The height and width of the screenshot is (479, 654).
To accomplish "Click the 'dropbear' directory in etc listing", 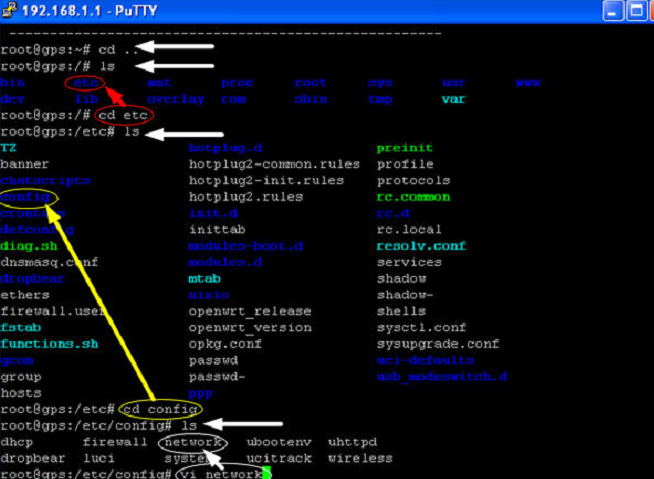I will pos(33,279).
